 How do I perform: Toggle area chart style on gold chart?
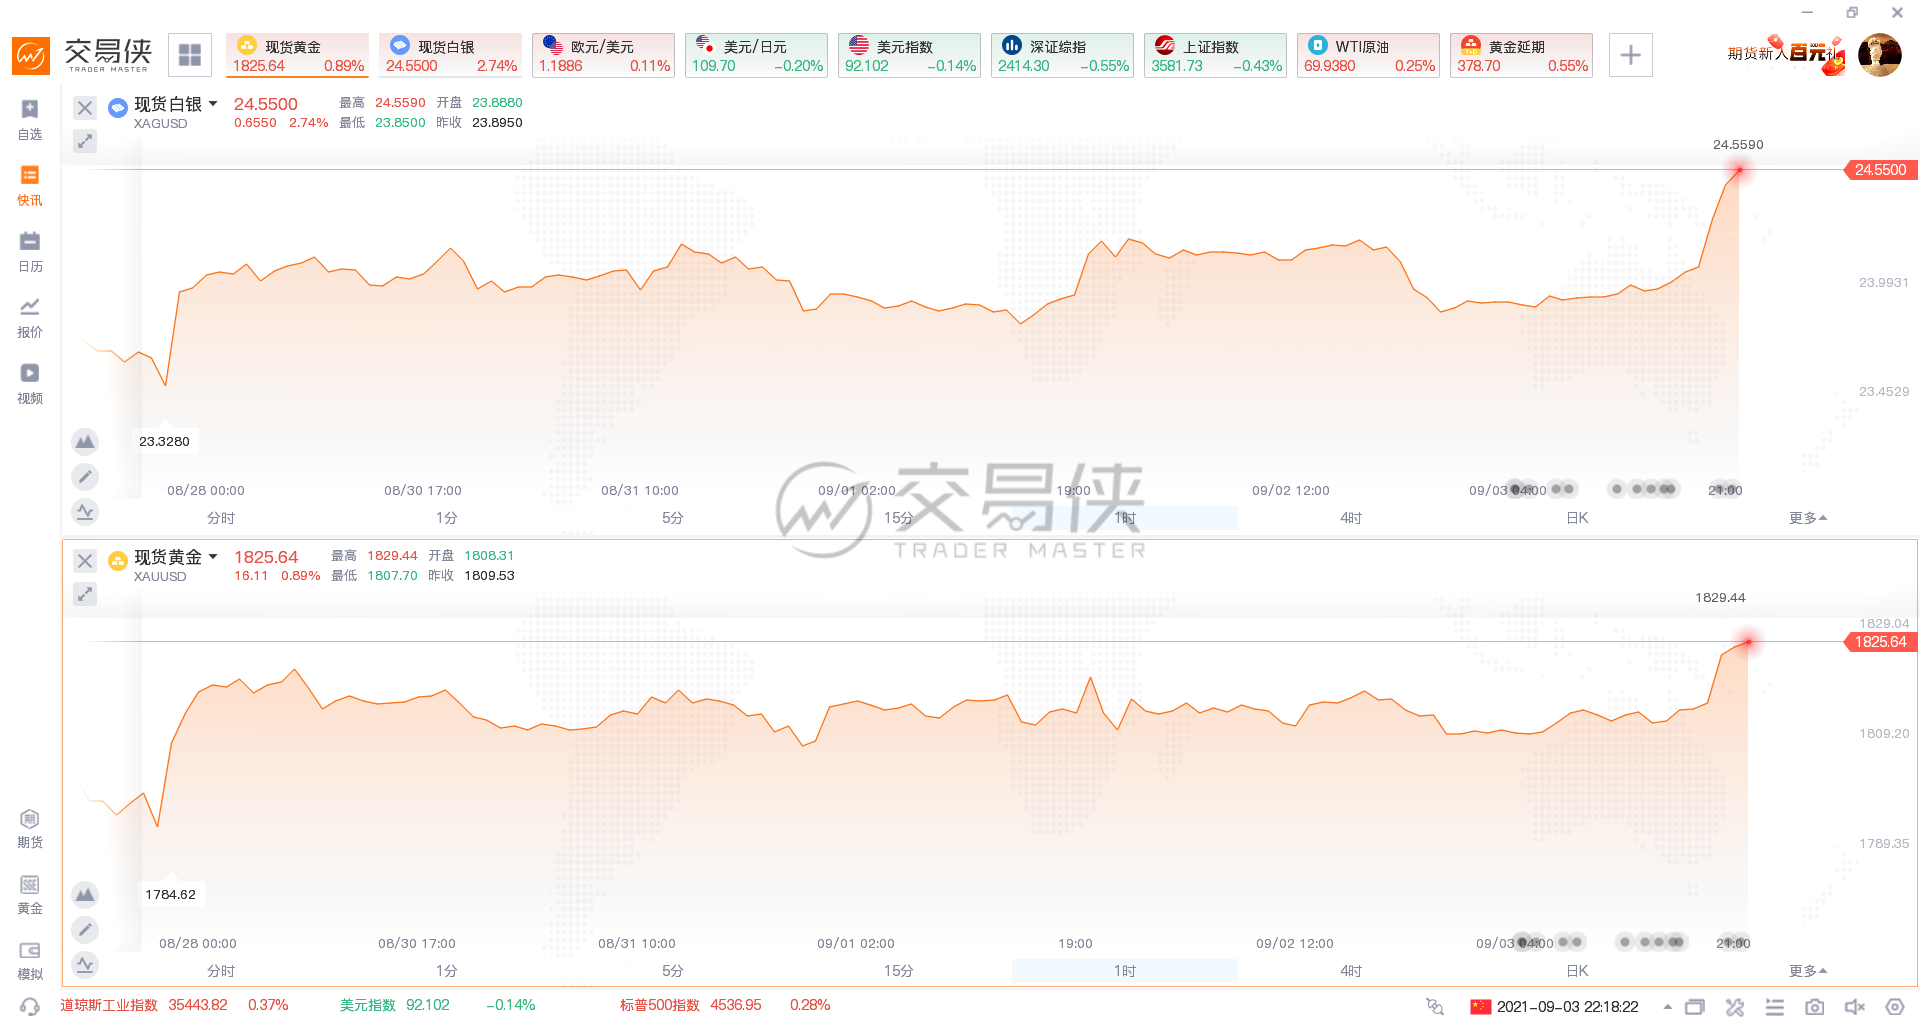85,894
